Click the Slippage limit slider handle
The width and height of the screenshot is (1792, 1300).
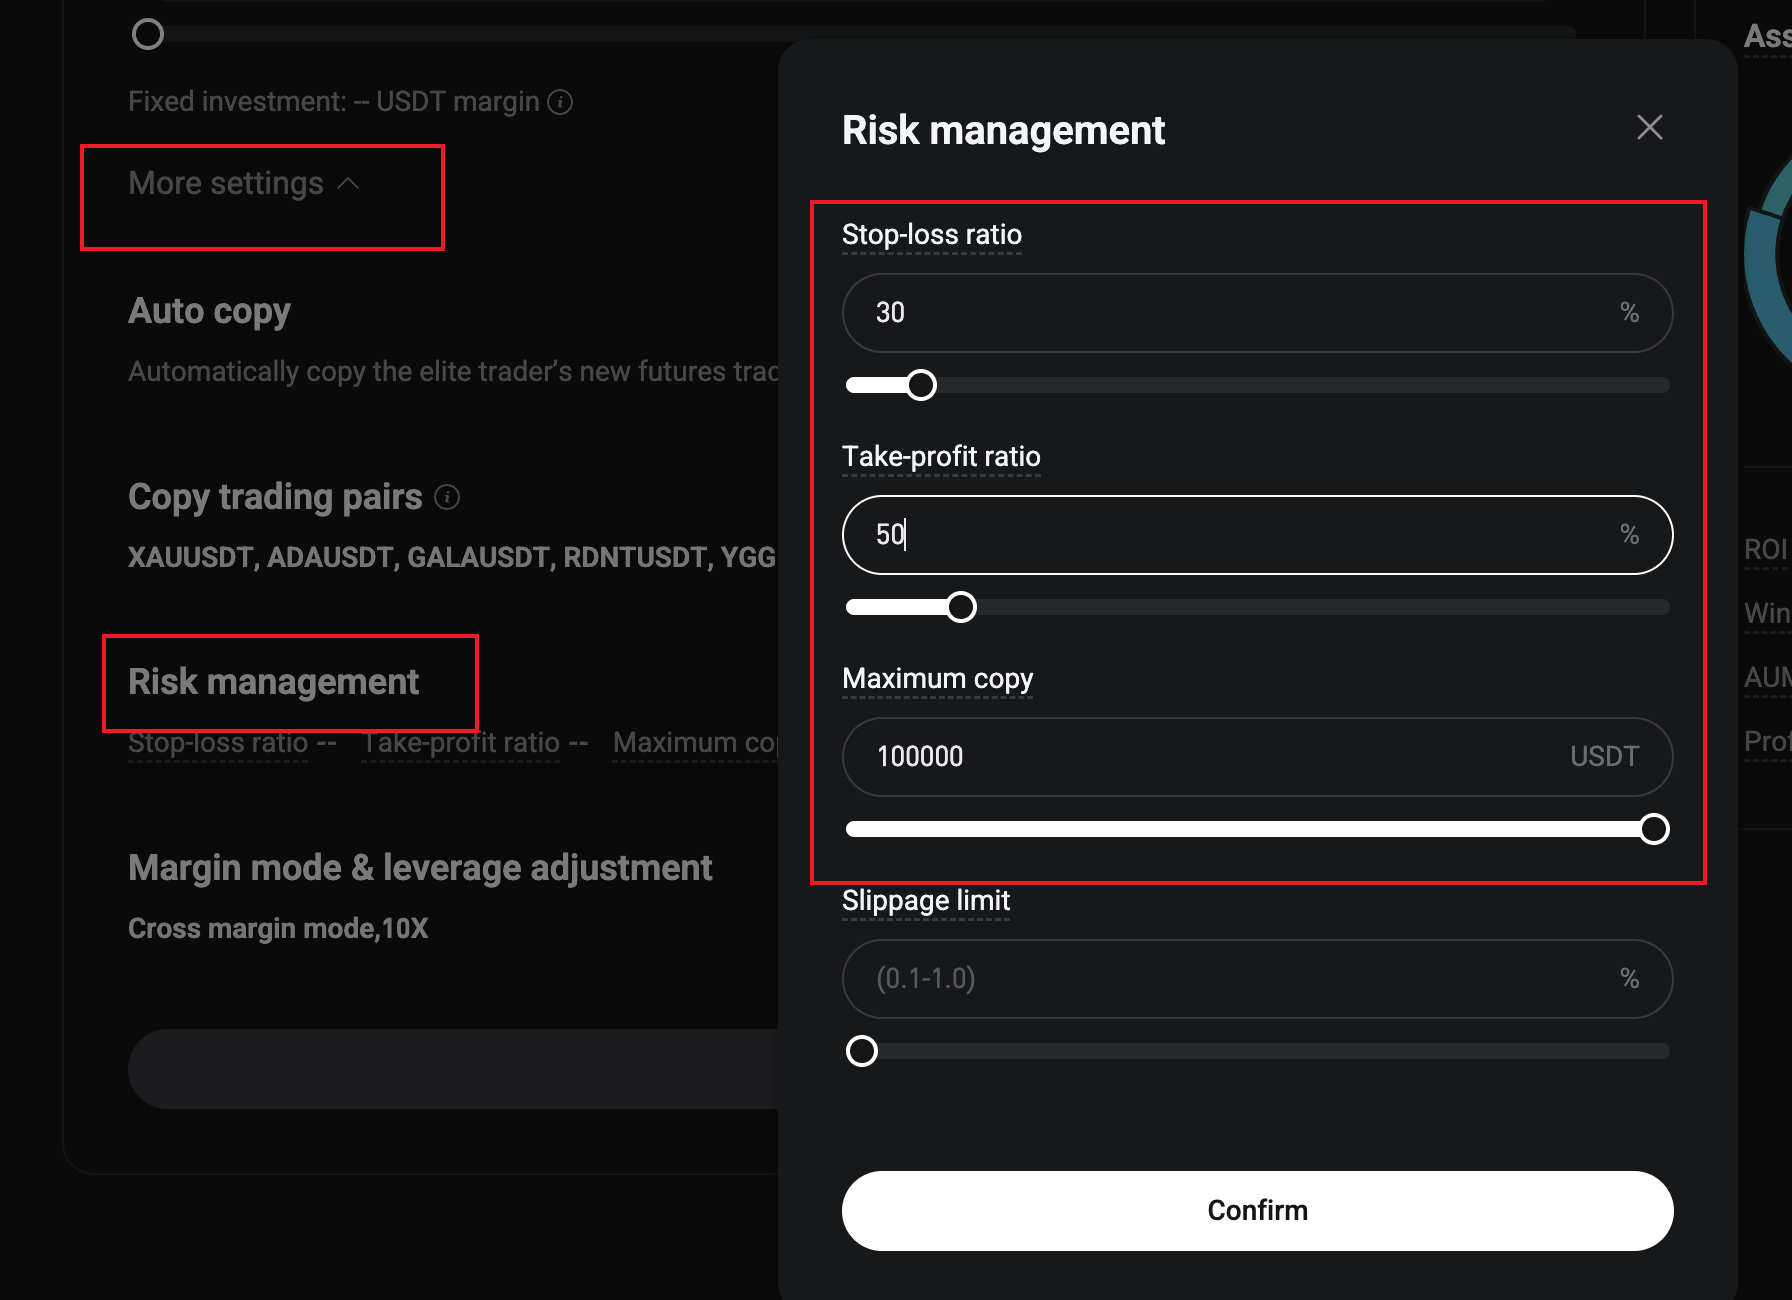coord(862,1051)
